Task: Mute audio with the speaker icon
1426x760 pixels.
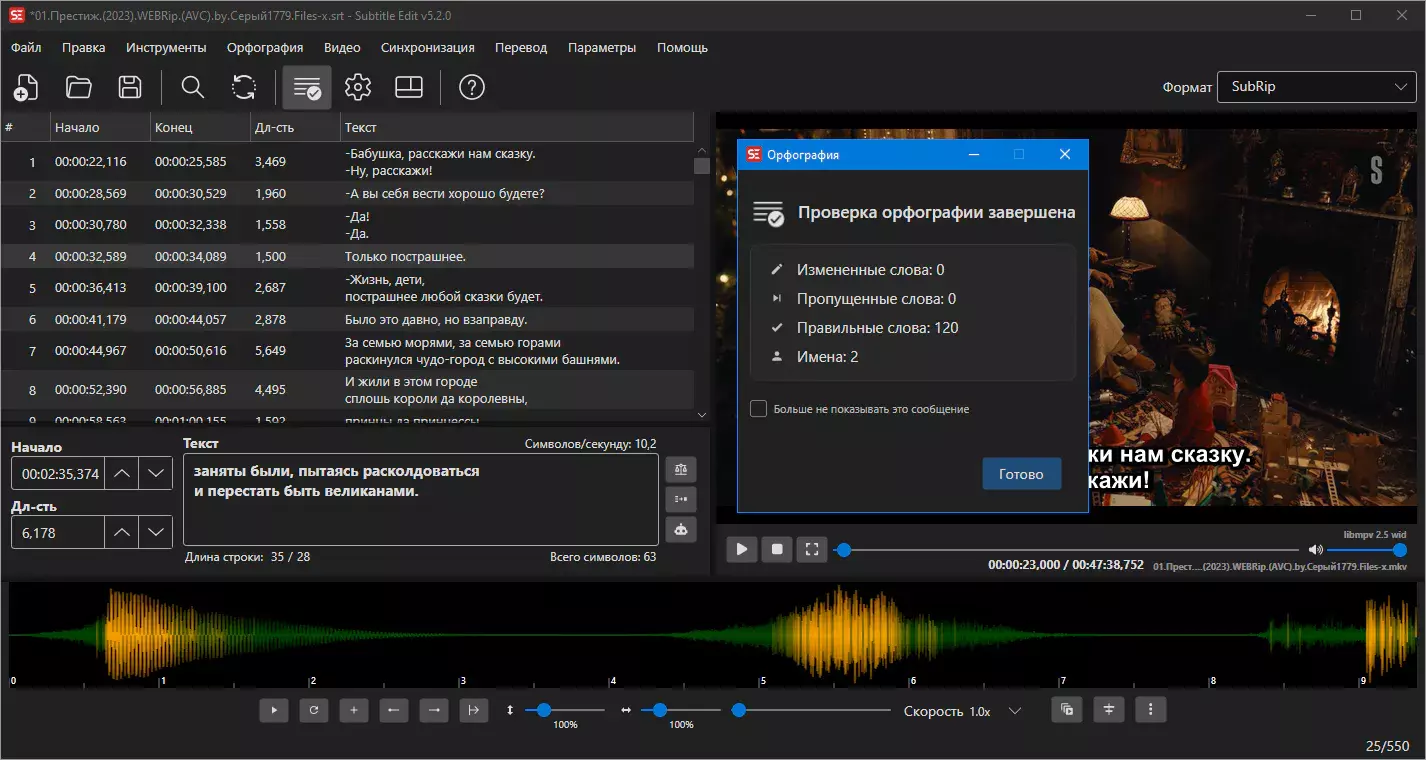Action: (x=1315, y=550)
